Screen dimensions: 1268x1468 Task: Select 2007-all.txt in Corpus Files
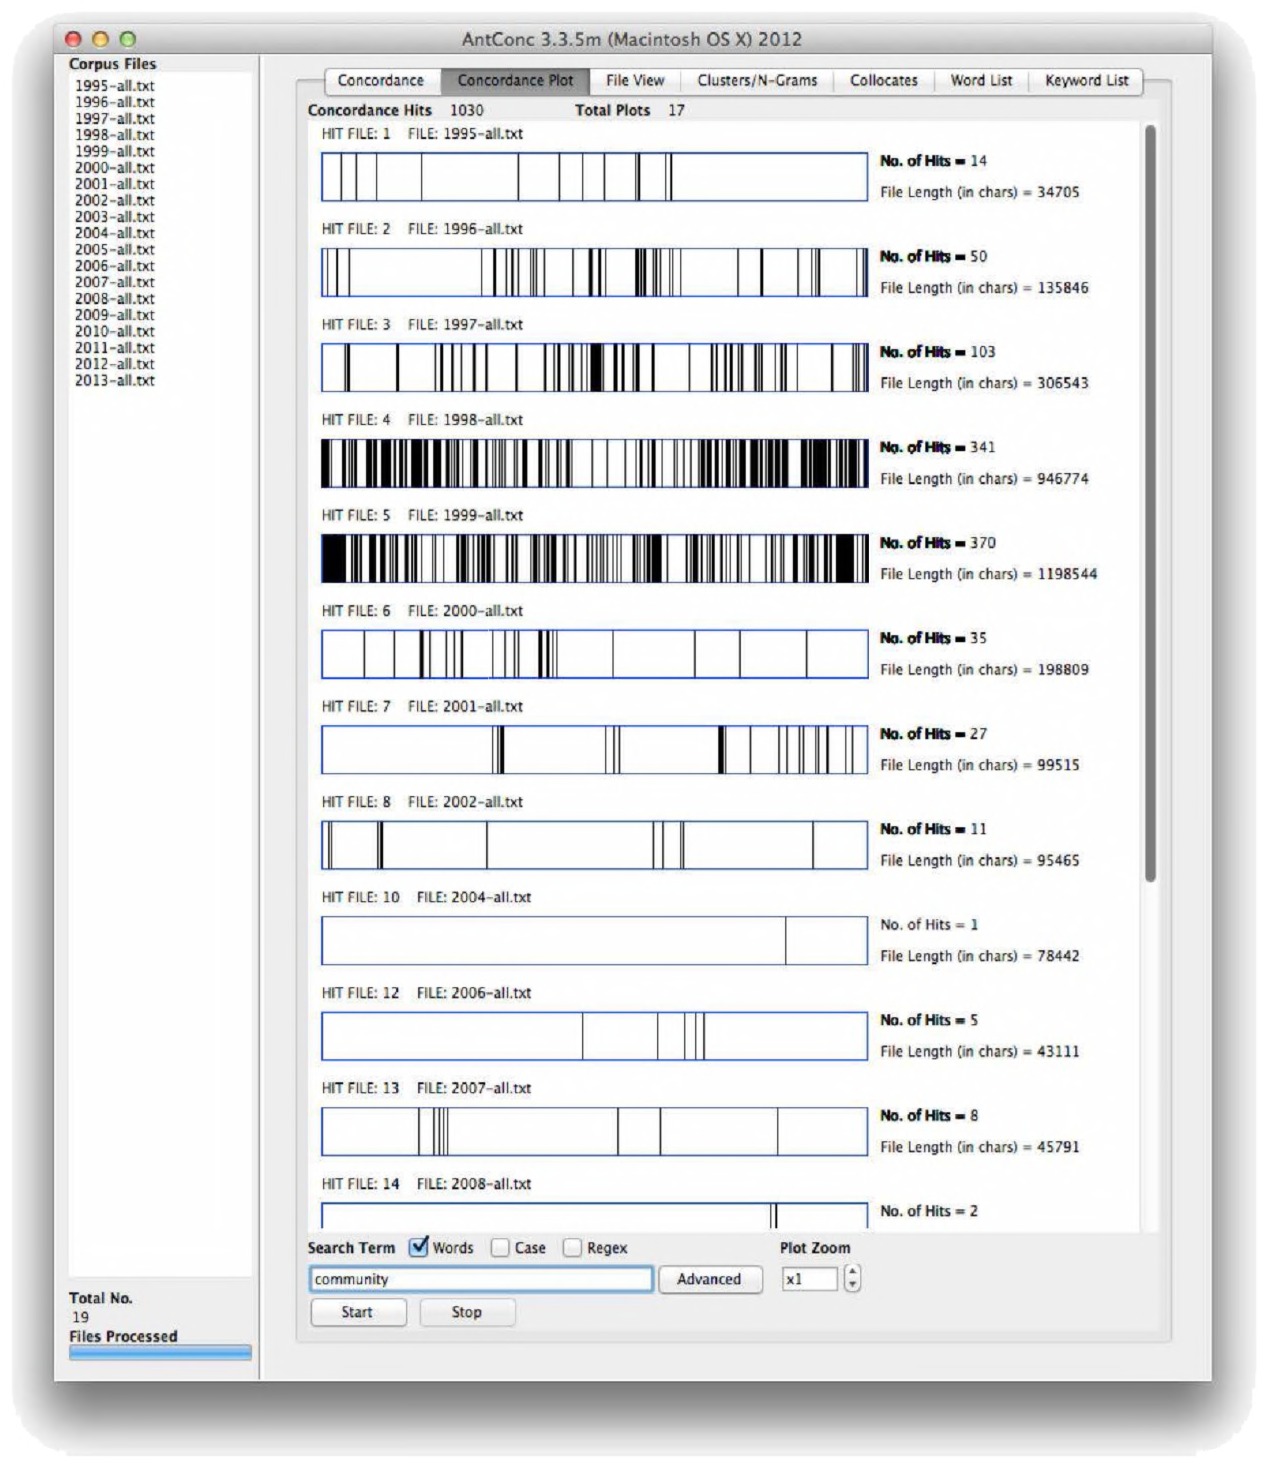coord(115,282)
